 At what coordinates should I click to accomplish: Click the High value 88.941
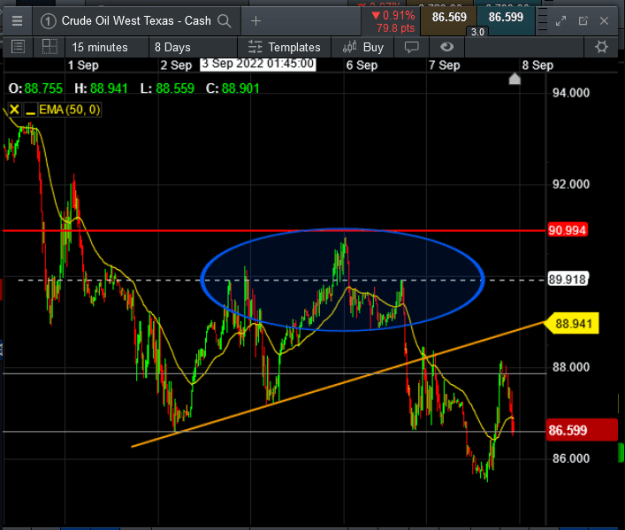[x=109, y=88]
